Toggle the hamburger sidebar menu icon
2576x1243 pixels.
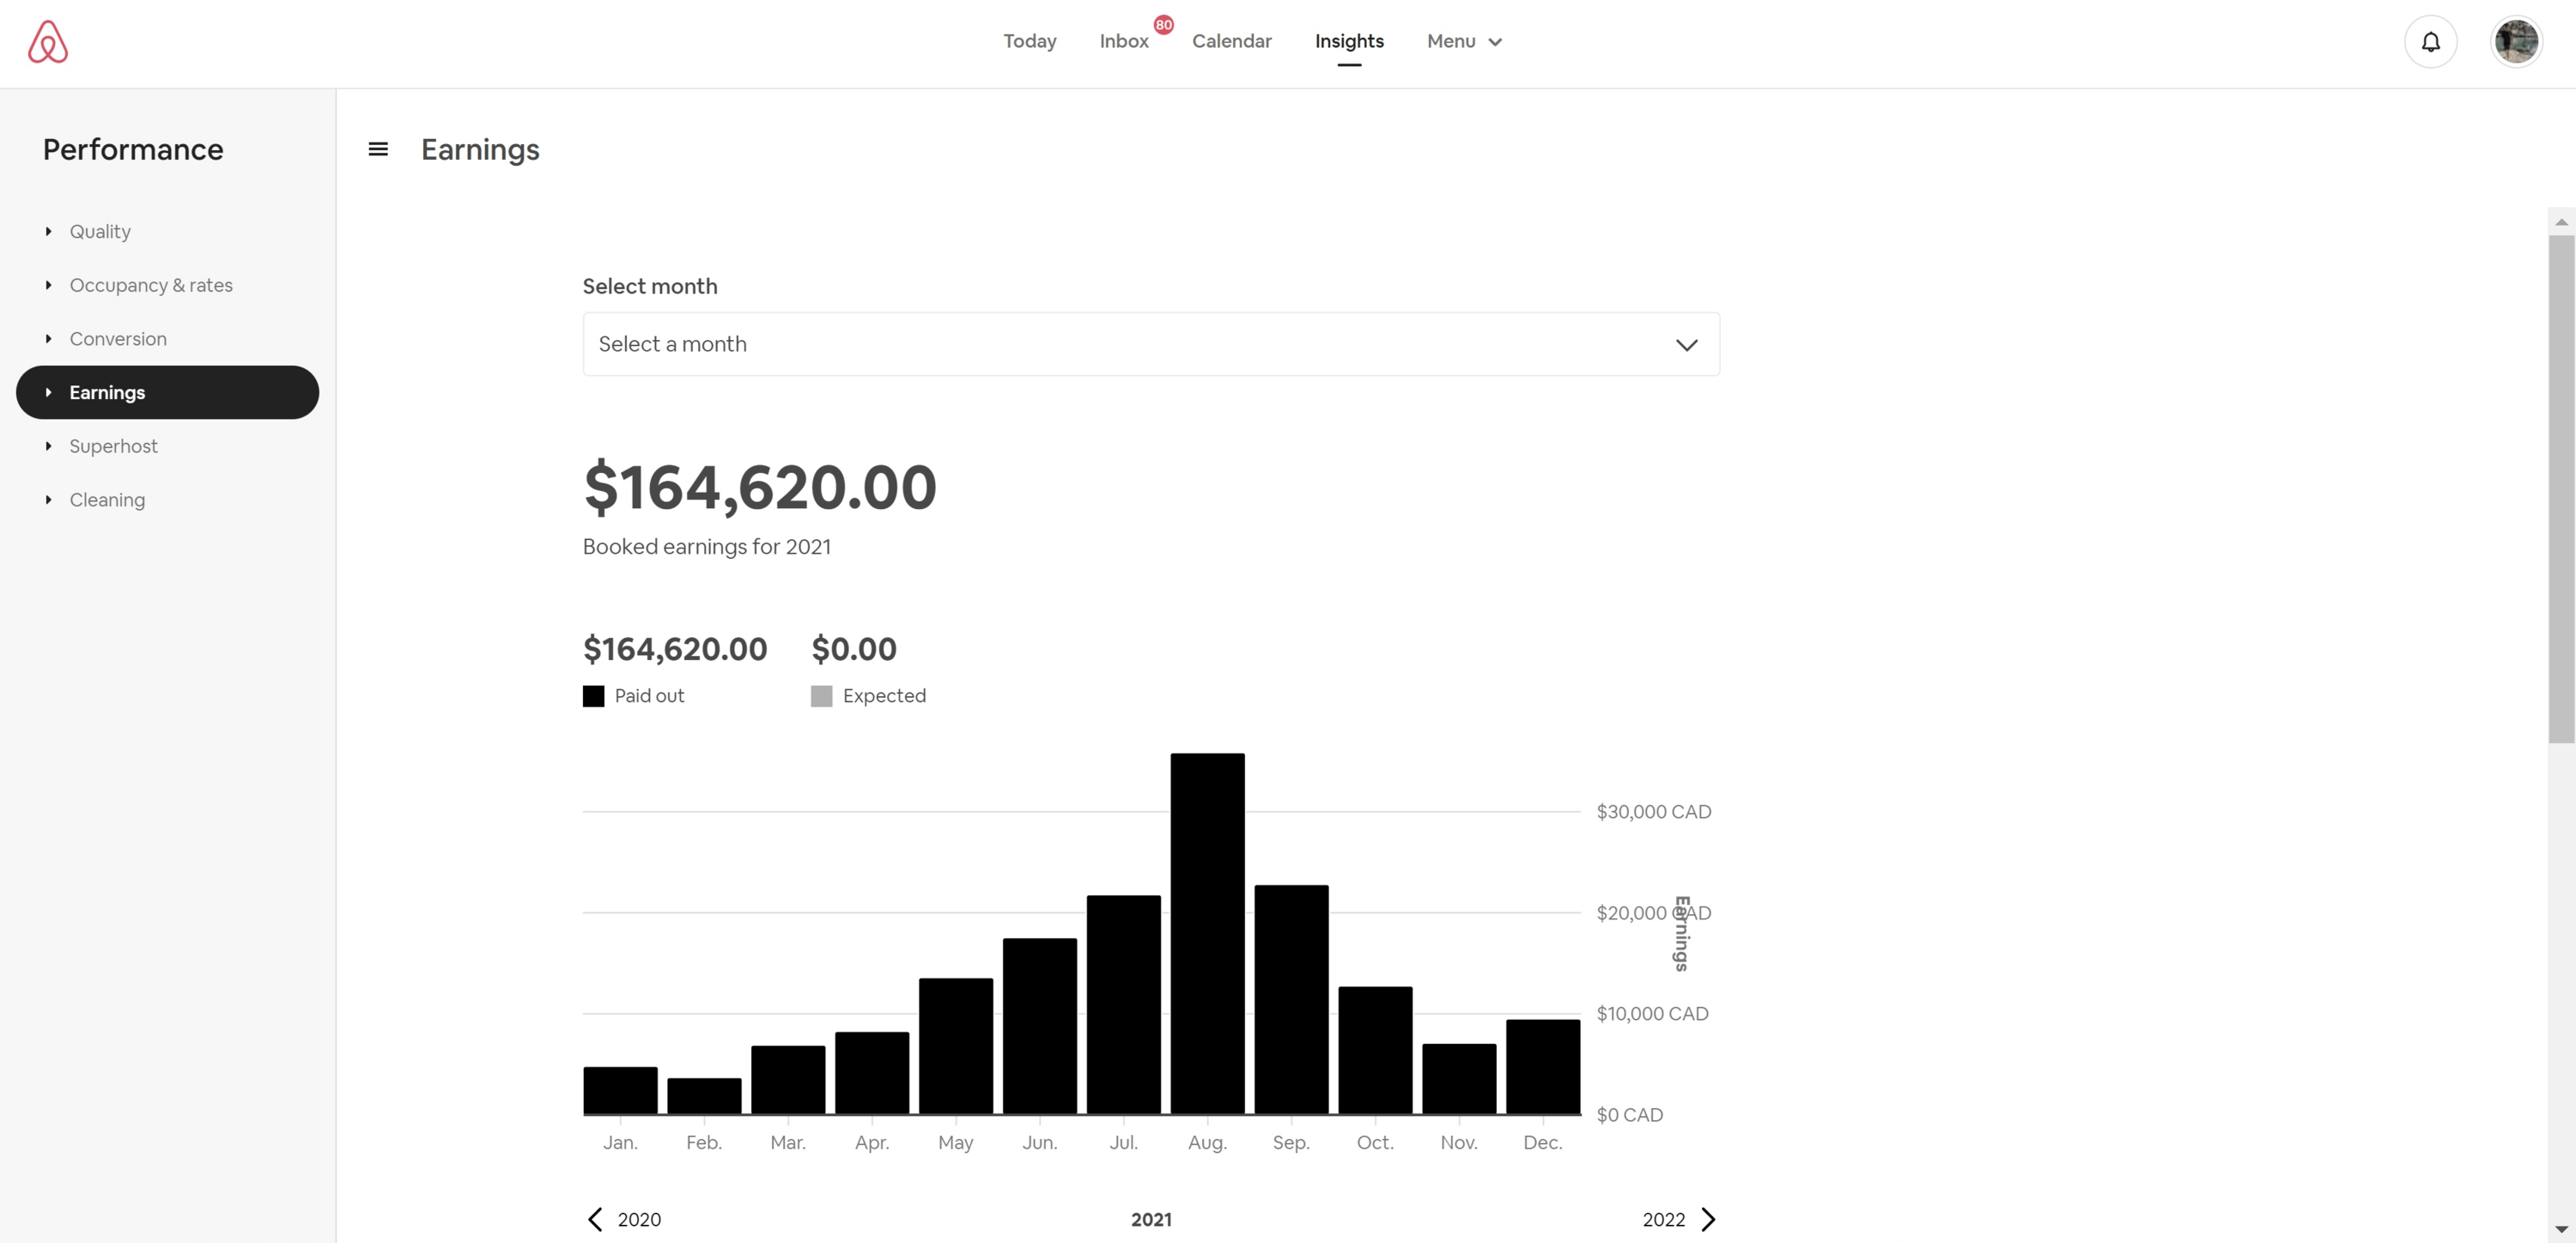click(x=378, y=149)
